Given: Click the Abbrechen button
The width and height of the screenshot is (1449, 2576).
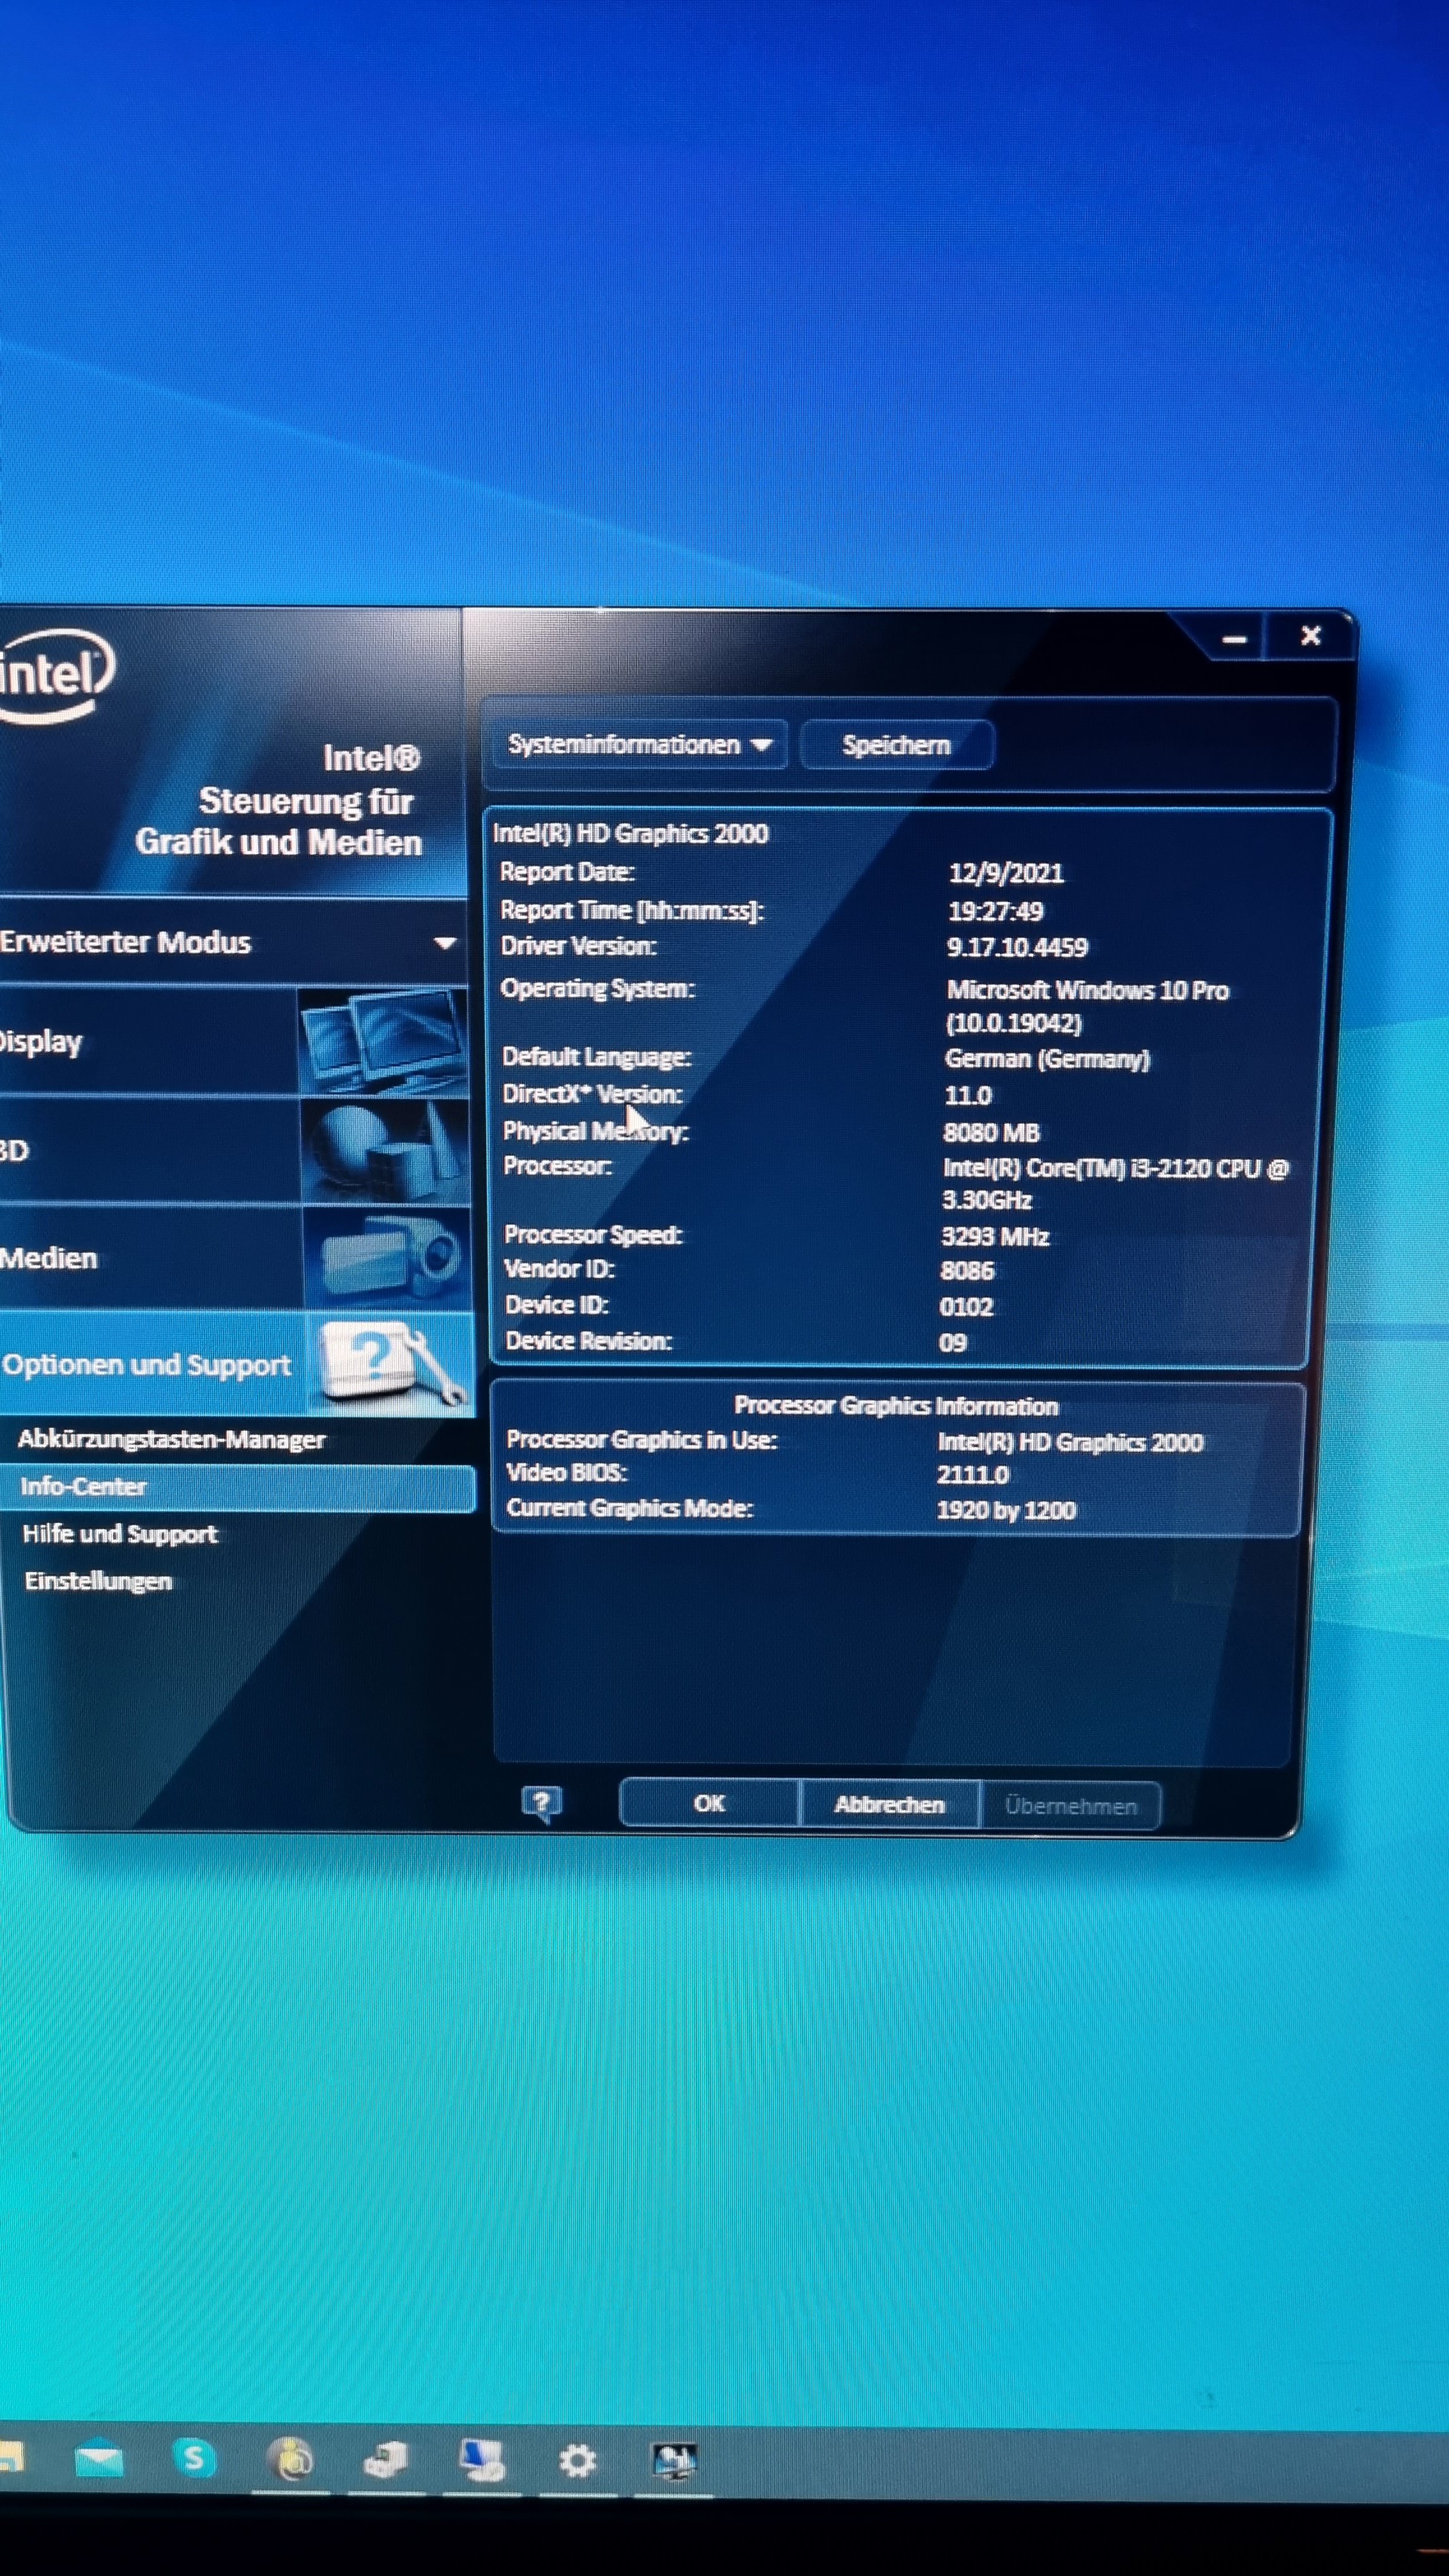Looking at the screenshot, I should tap(889, 1805).
